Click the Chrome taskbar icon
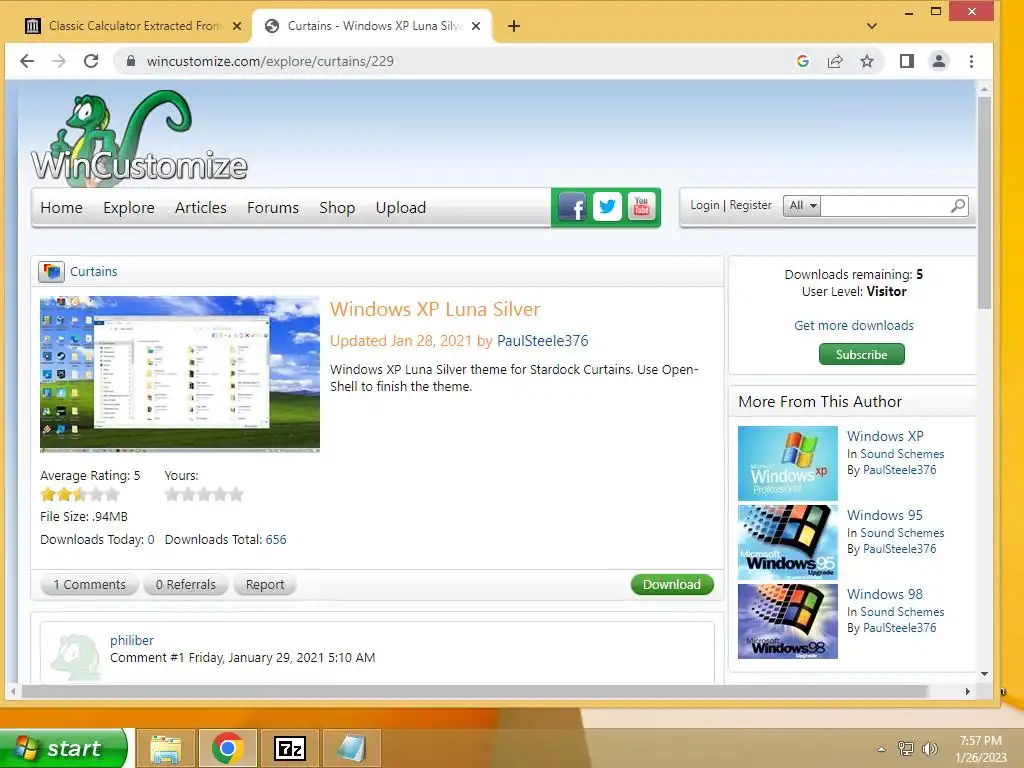 tap(228, 748)
